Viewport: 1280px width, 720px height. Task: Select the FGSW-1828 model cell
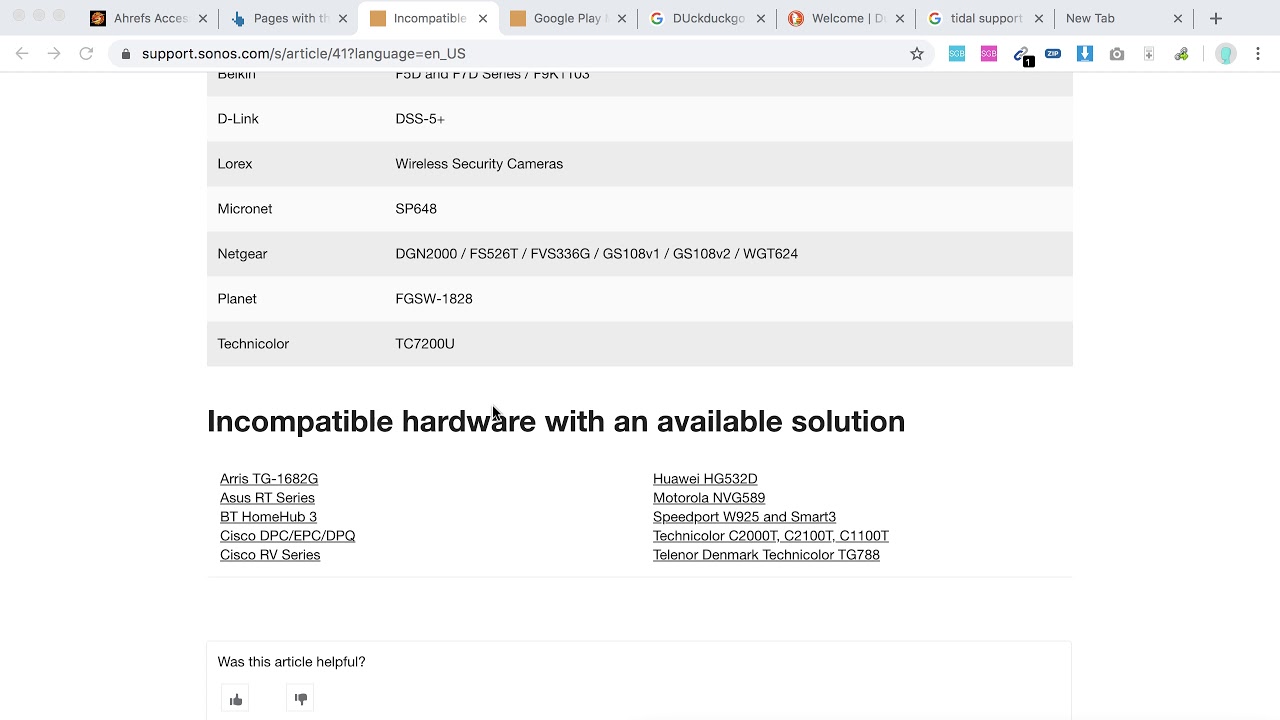434,299
